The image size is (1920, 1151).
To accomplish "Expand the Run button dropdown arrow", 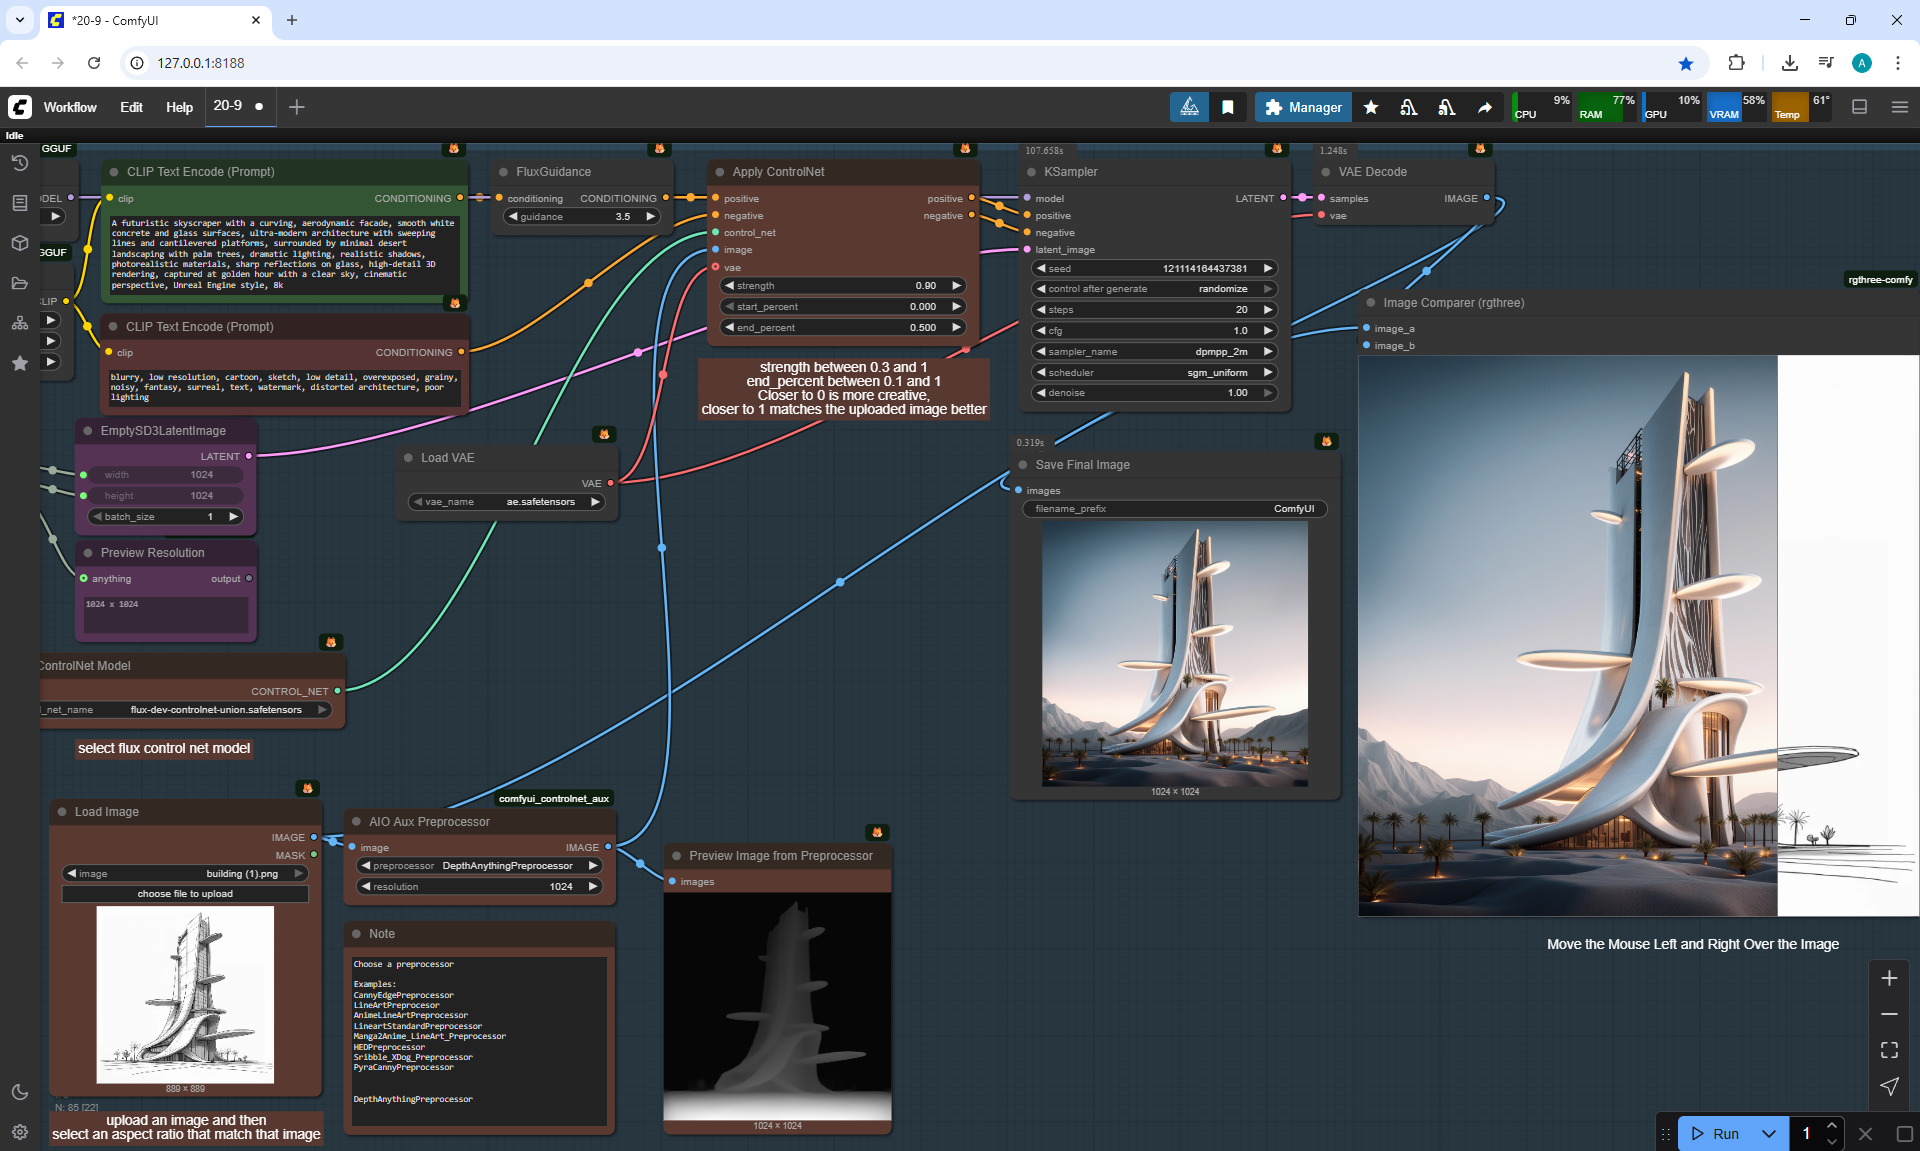I will 1768,1133.
